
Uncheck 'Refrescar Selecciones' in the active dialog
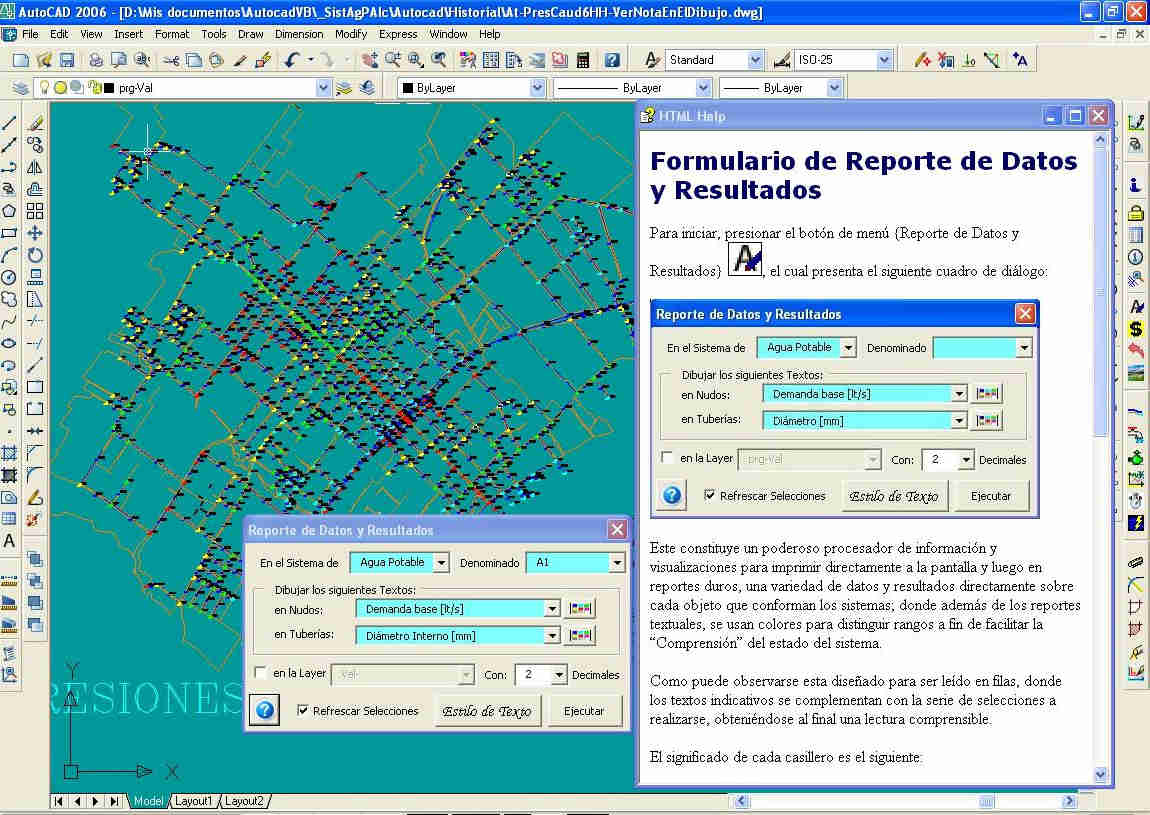pos(304,711)
